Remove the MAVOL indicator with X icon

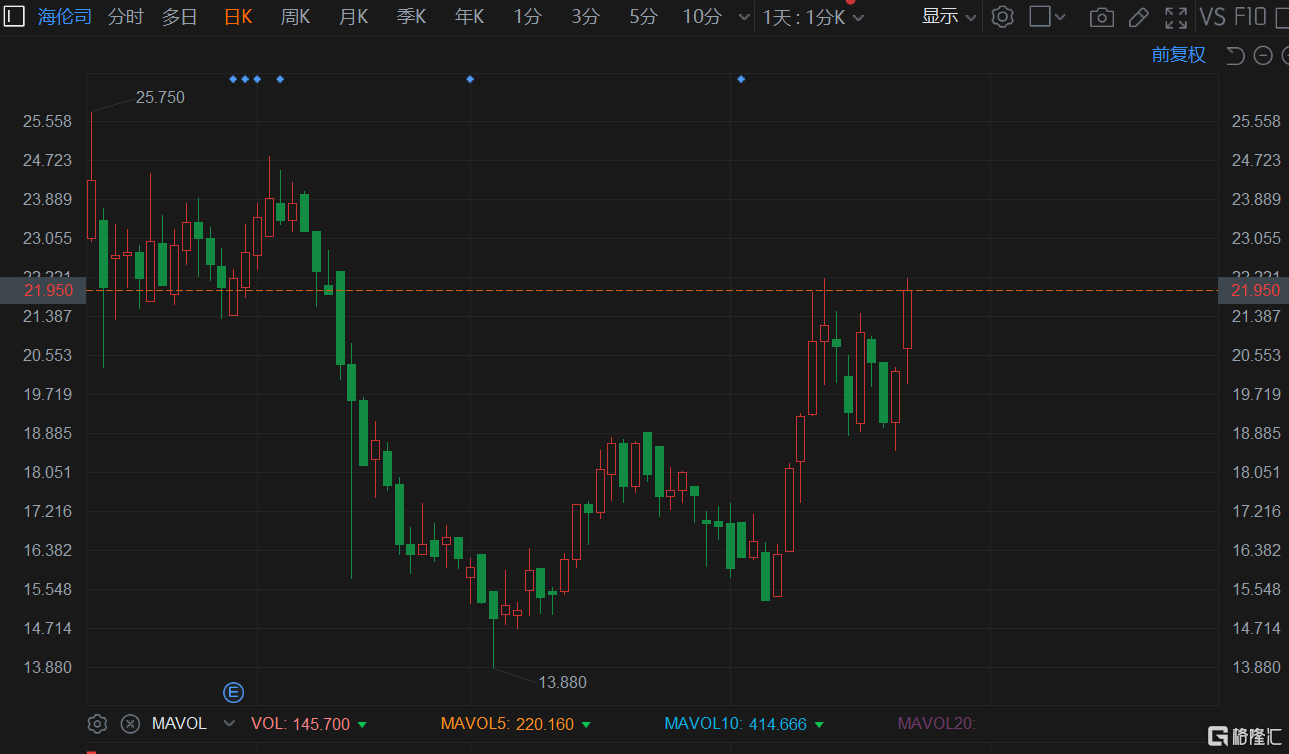[130, 724]
